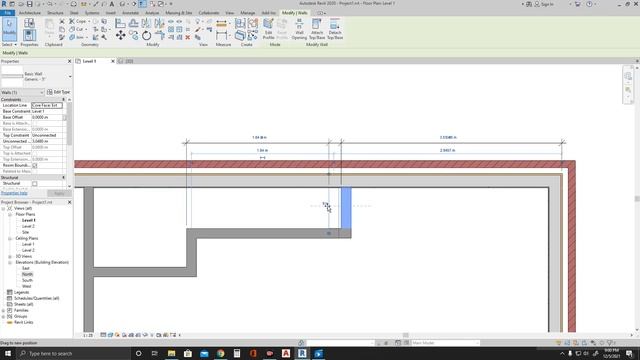
Task: Open the Annotate ribbon tab
Action: point(131,13)
